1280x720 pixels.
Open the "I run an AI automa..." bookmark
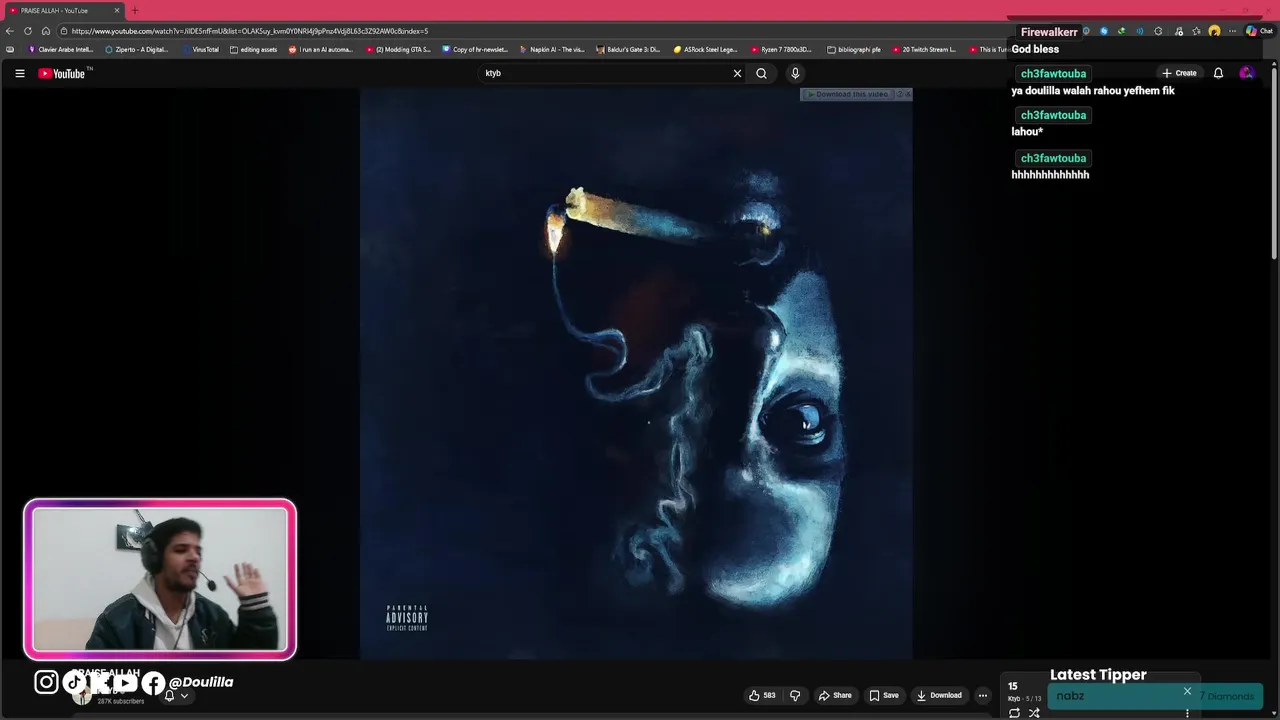[x=321, y=49]
